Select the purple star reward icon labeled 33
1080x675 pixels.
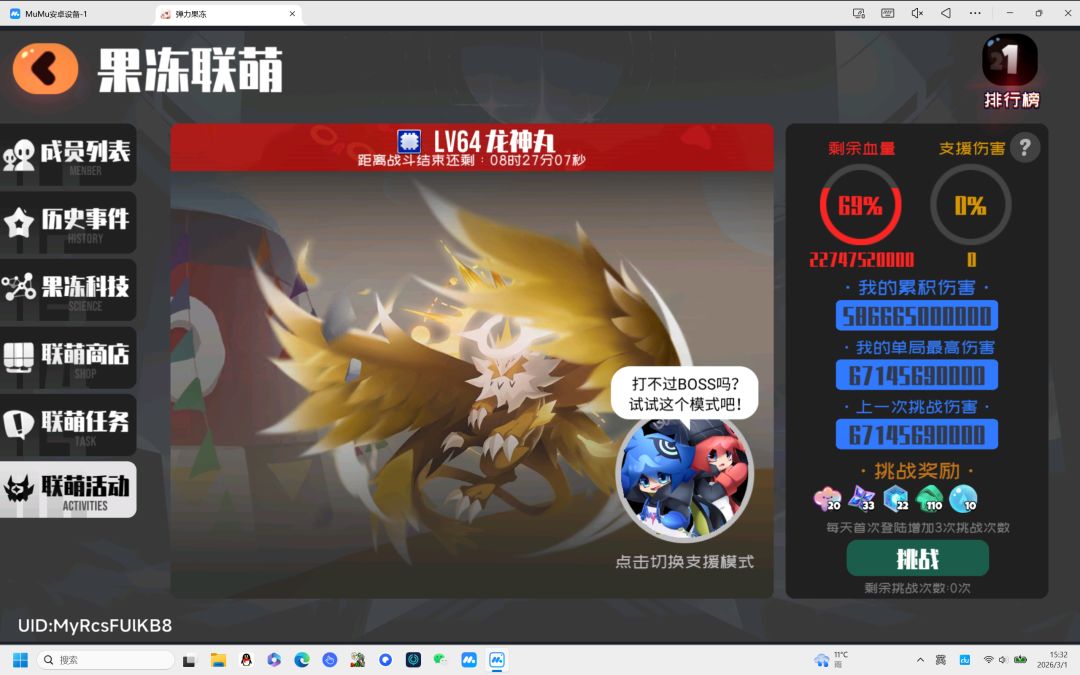click(x=862, y=499)
